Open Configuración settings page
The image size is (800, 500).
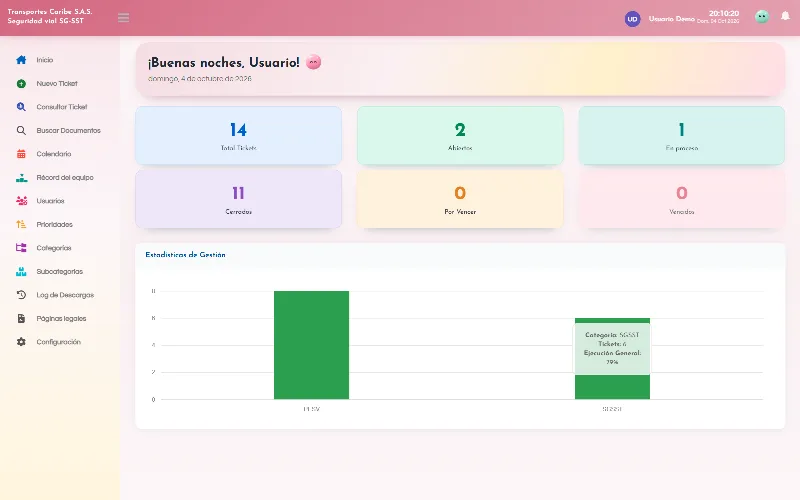(x=60, y=342)
